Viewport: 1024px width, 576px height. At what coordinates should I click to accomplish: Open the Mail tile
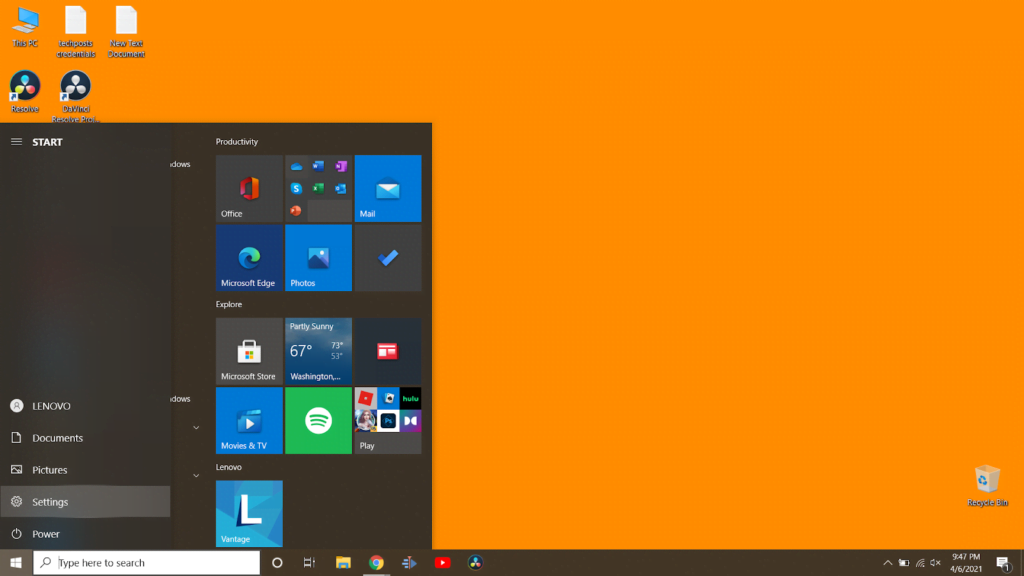pyautogui.click(x=387, y=188)
